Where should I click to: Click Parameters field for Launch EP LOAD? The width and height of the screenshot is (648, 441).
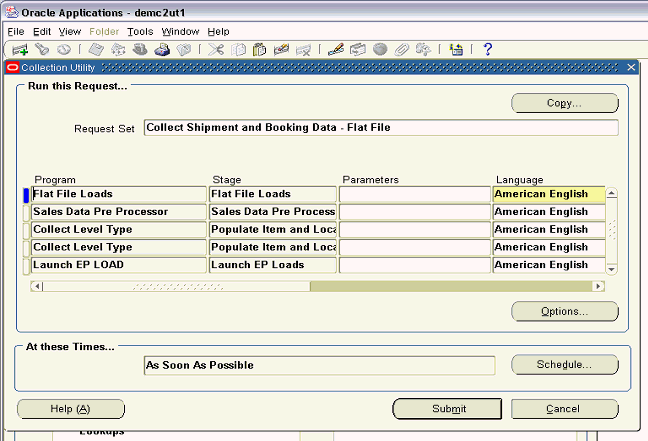tap(415, 265)
